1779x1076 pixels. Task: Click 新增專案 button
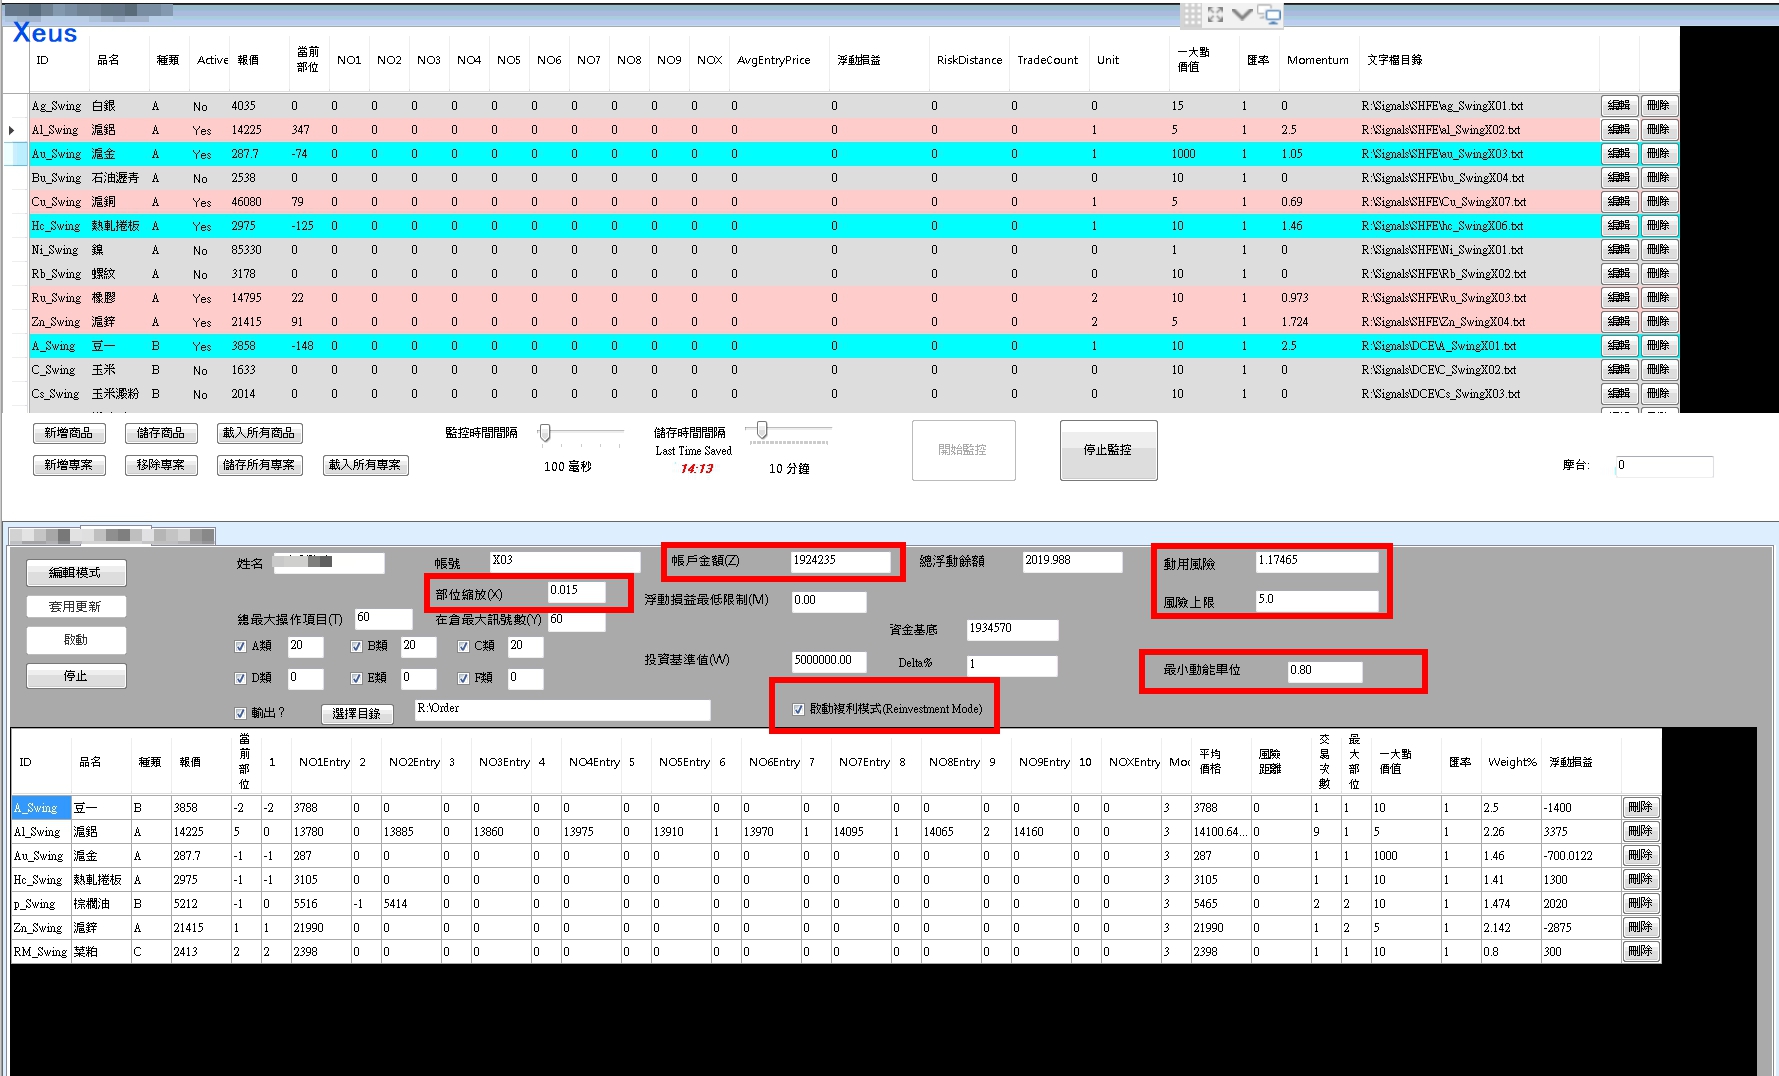tap(68, 465)
